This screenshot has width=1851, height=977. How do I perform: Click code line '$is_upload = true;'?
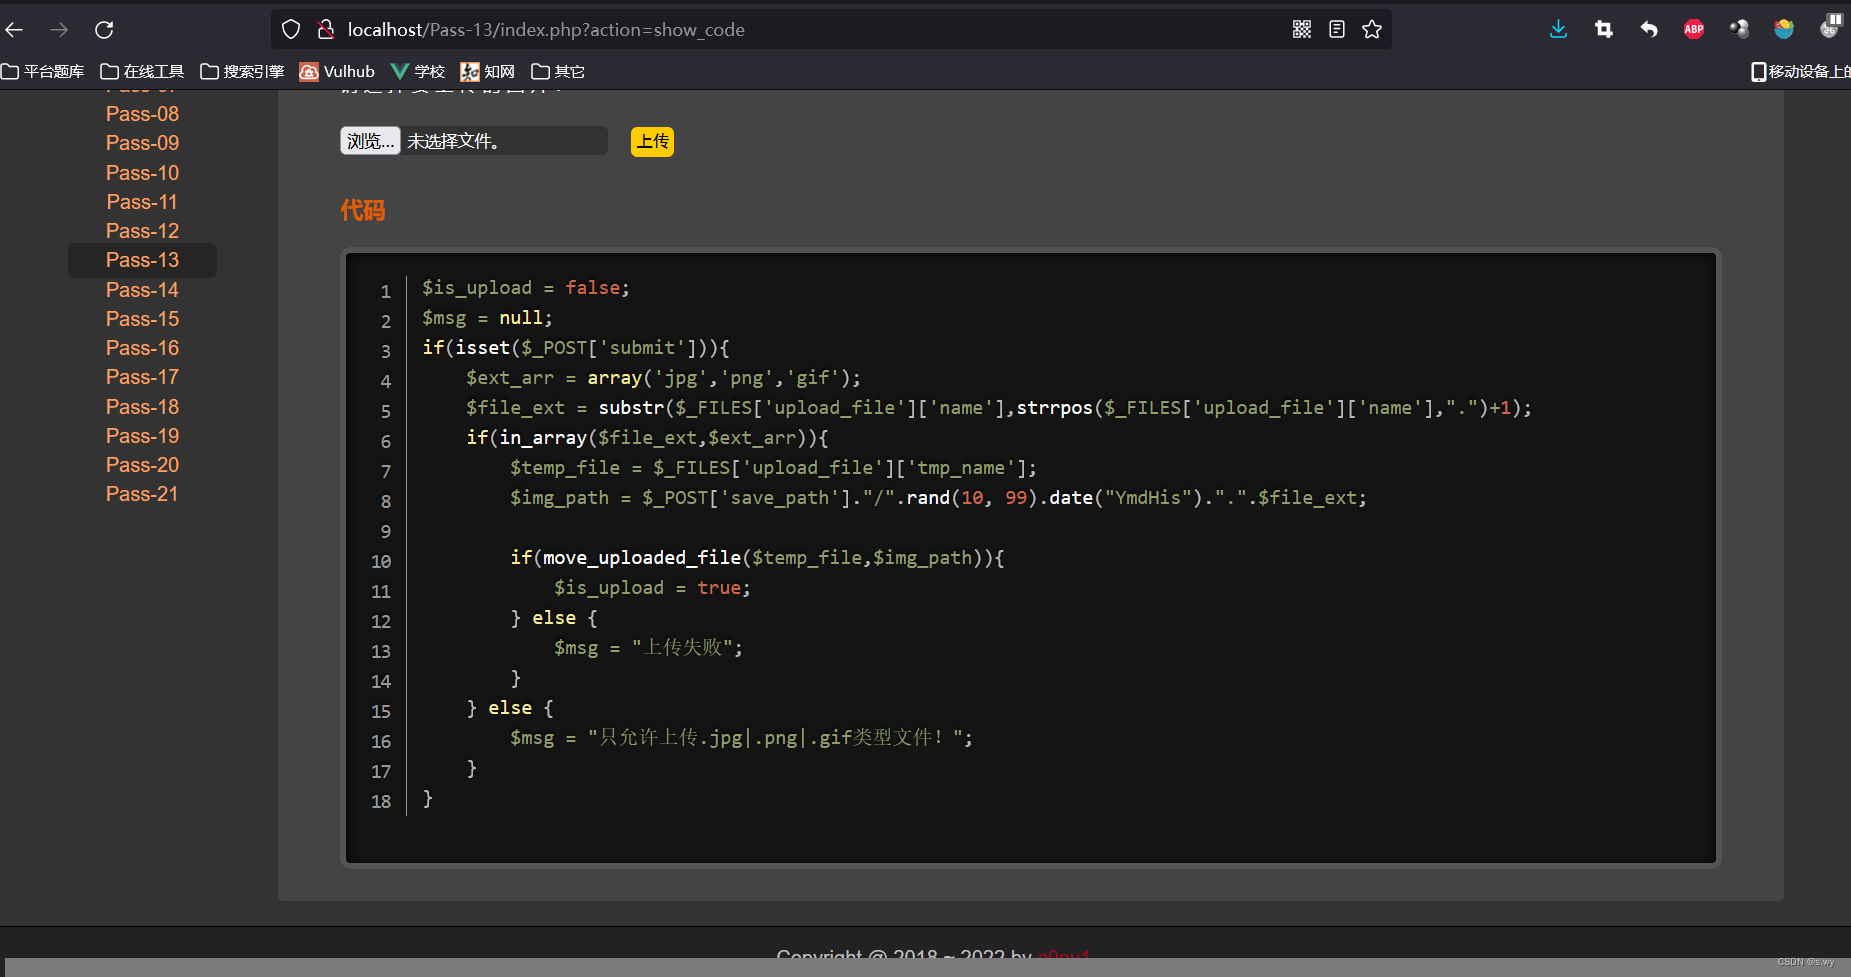(652, 588)
